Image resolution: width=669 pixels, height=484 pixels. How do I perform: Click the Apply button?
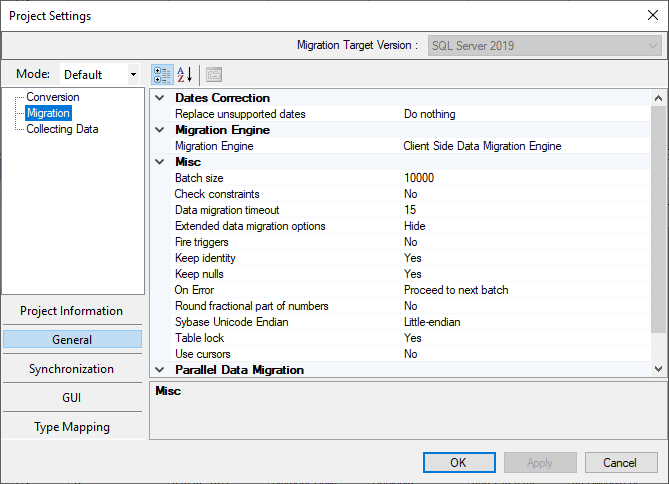coord(540,463)
